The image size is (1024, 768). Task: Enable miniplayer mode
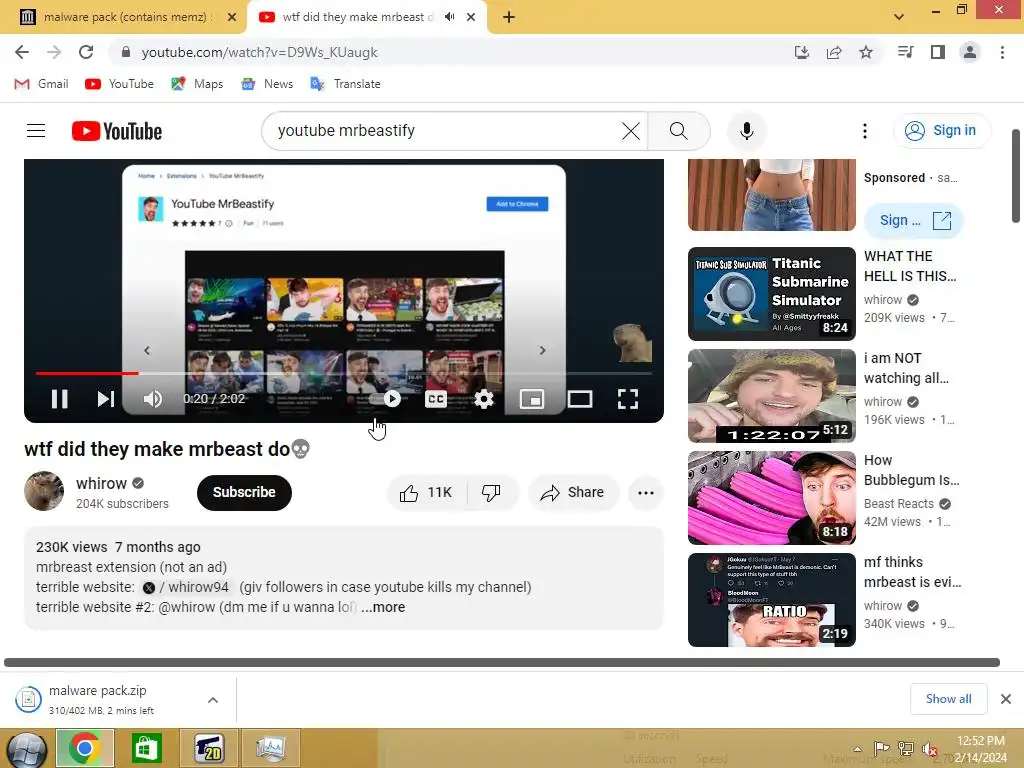[532, 398]
